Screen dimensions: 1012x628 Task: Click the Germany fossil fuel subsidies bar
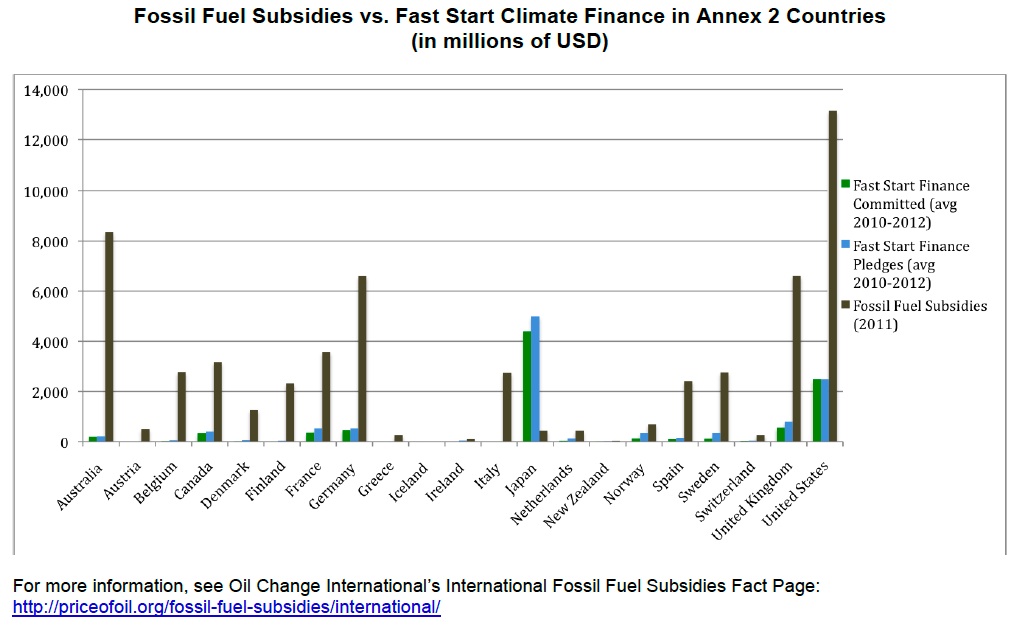[x=362, y=359]
